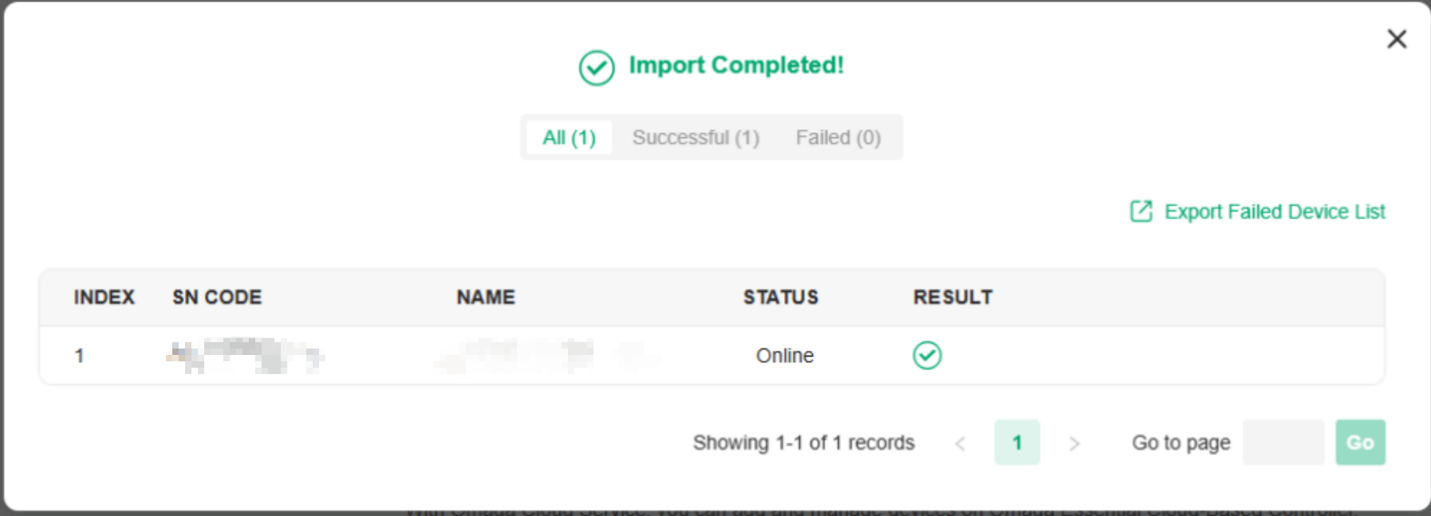Viewport: 1431px width, 516px height.
Task: Click the blurred SN code in the first row
Action: coord(245,355)
